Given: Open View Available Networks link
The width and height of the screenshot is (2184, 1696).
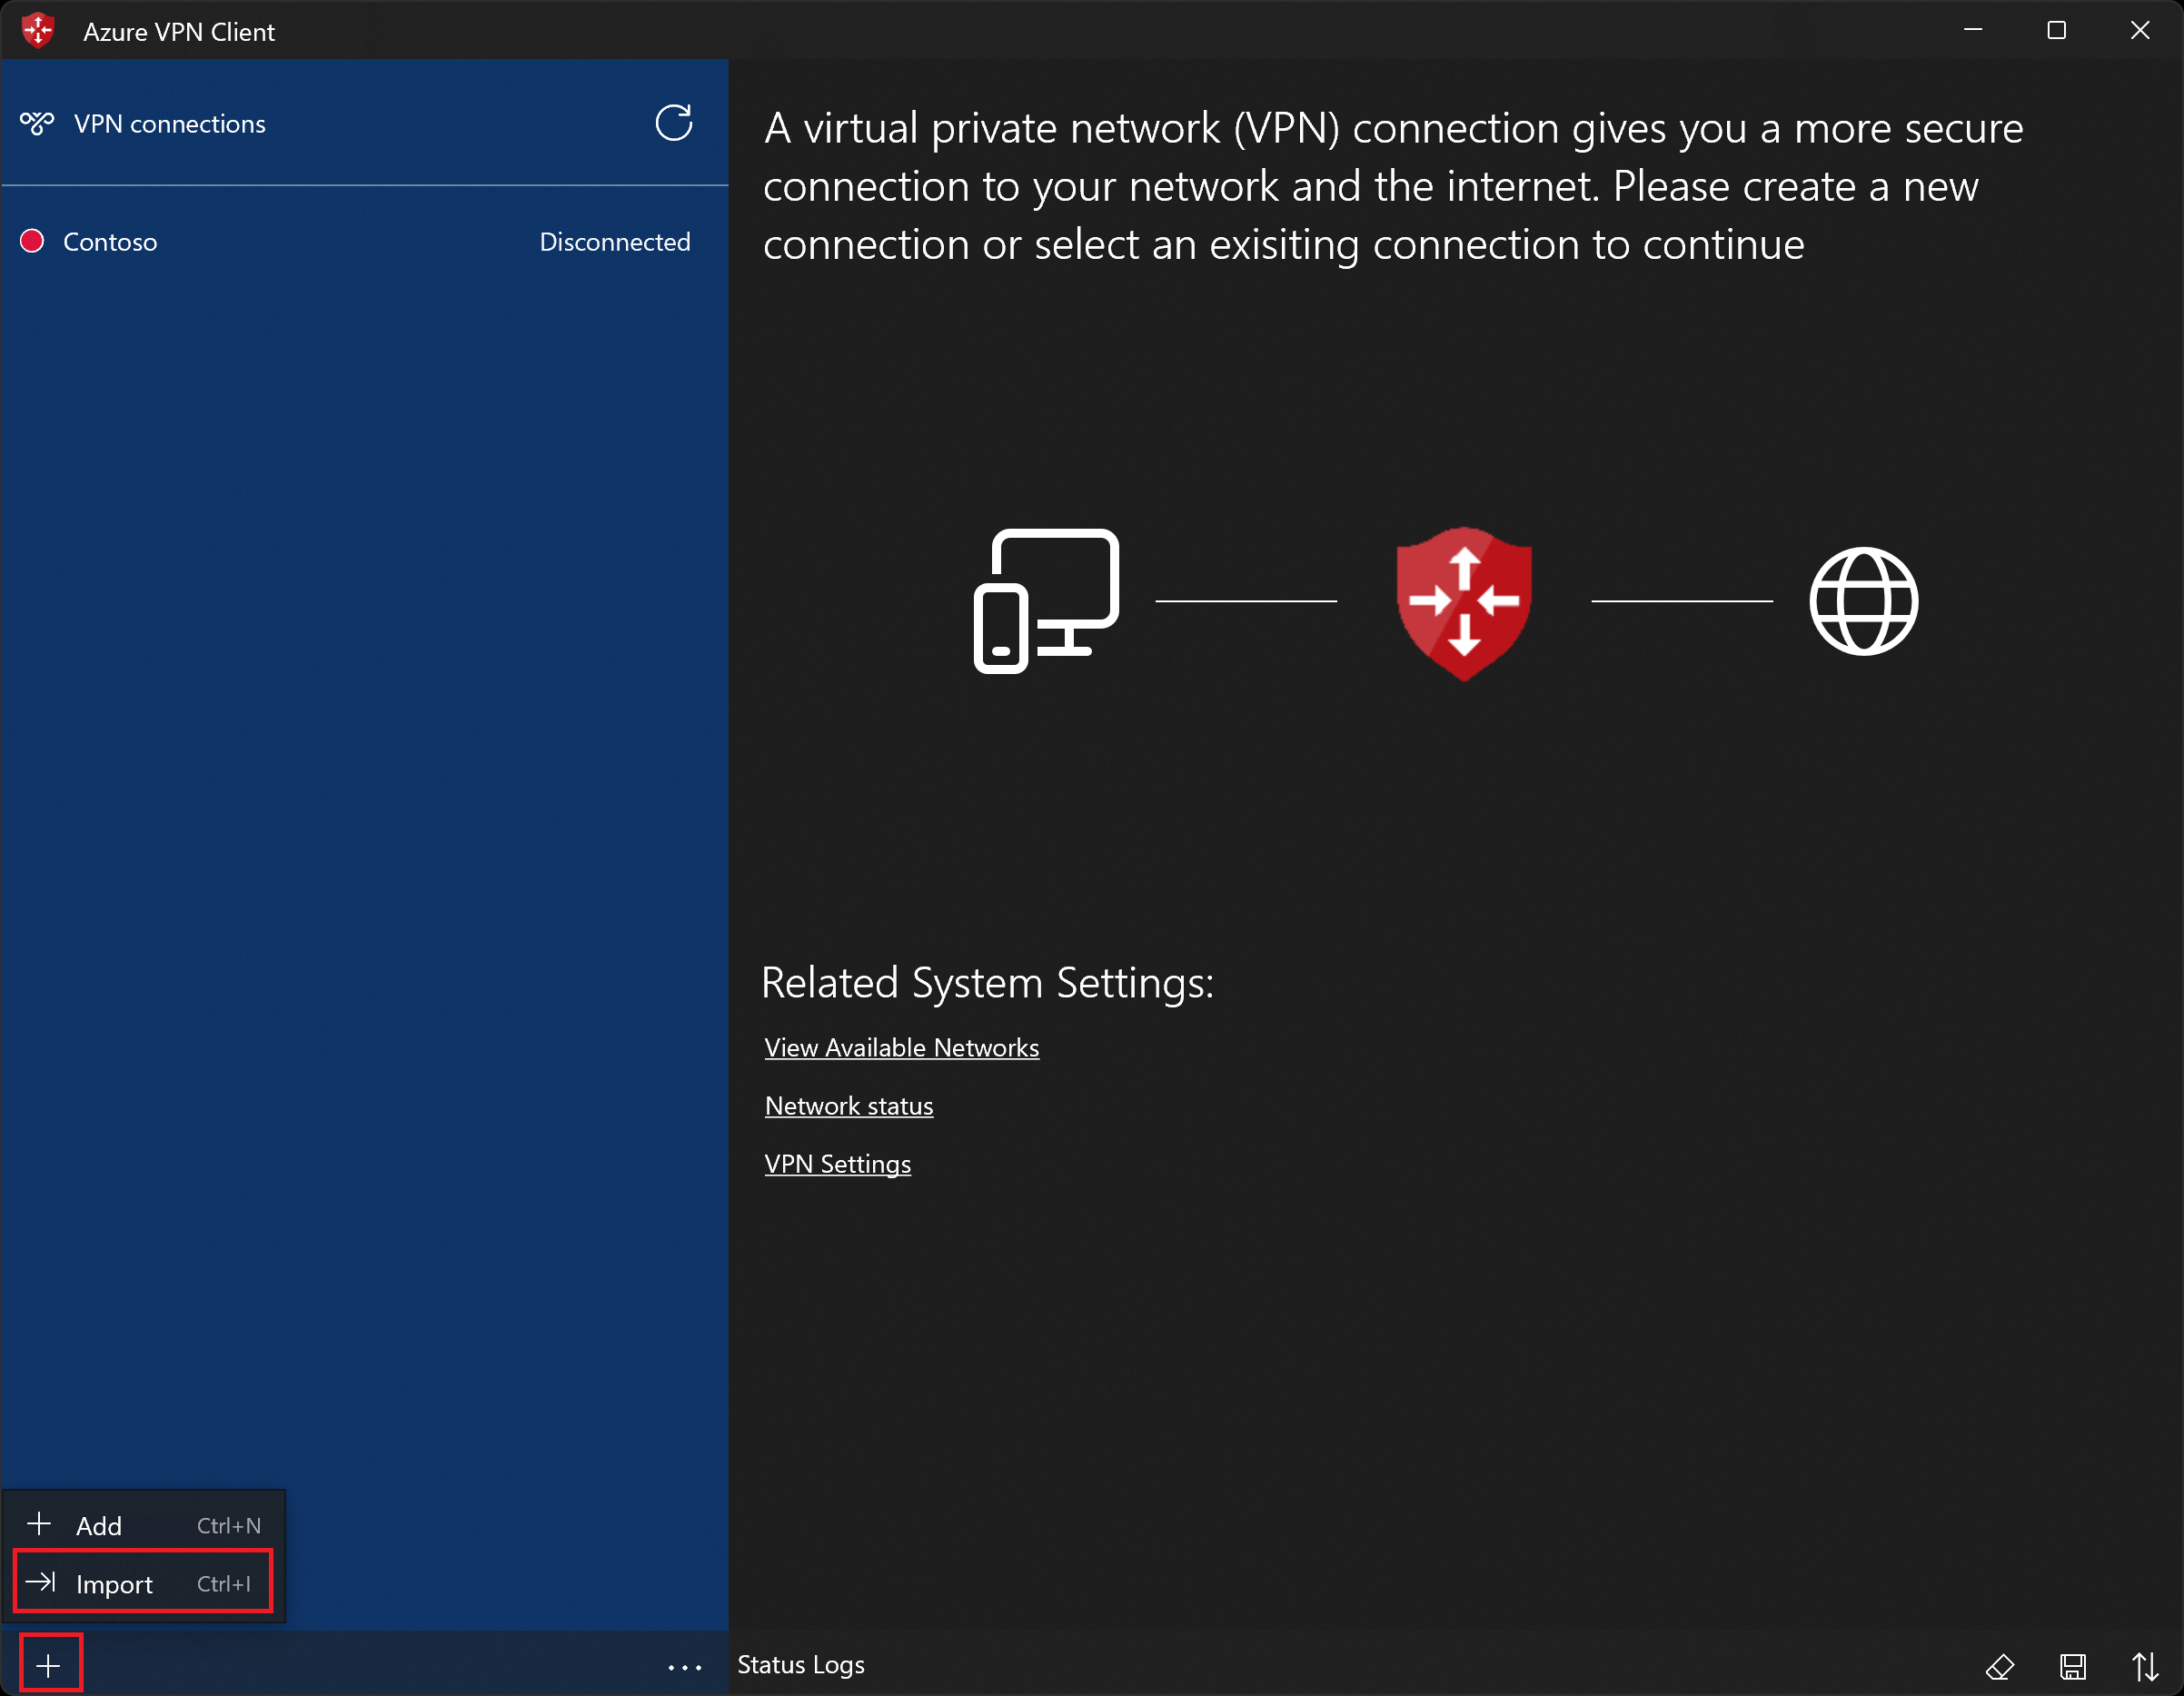Looking at the screenshot, I should pos(902,1047).
